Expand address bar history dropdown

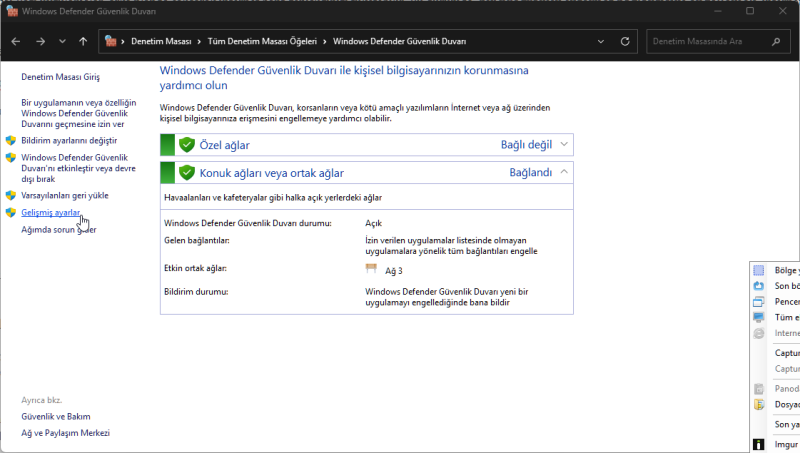pos(601,41)
